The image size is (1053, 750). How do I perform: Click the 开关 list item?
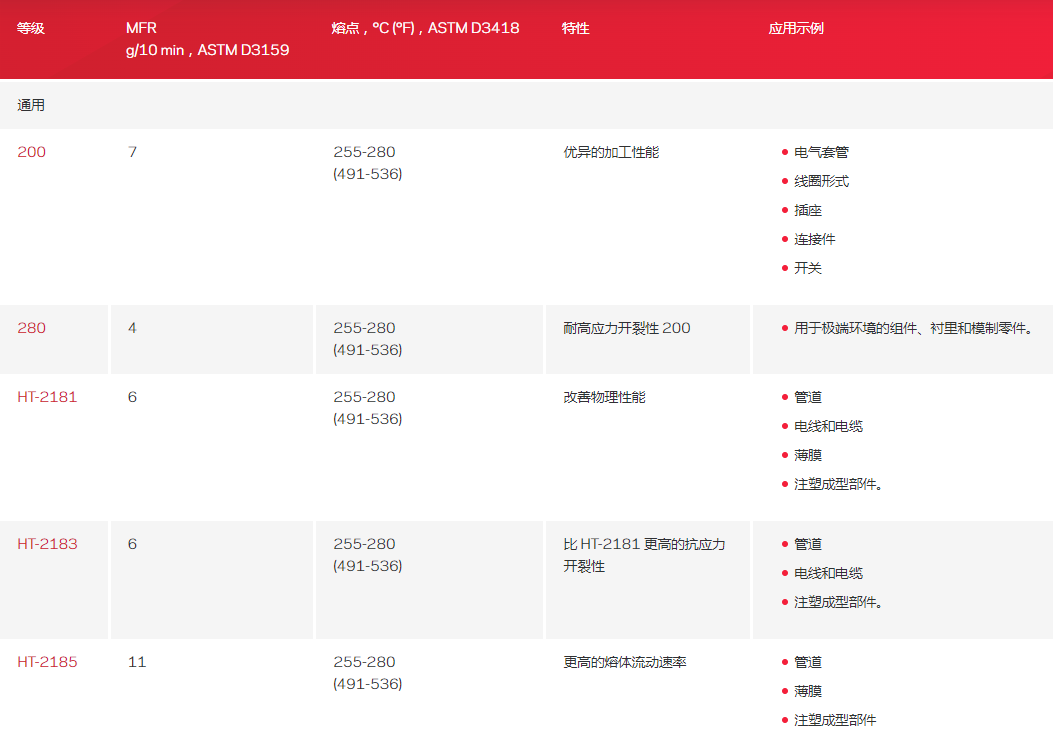coord(808,269)
